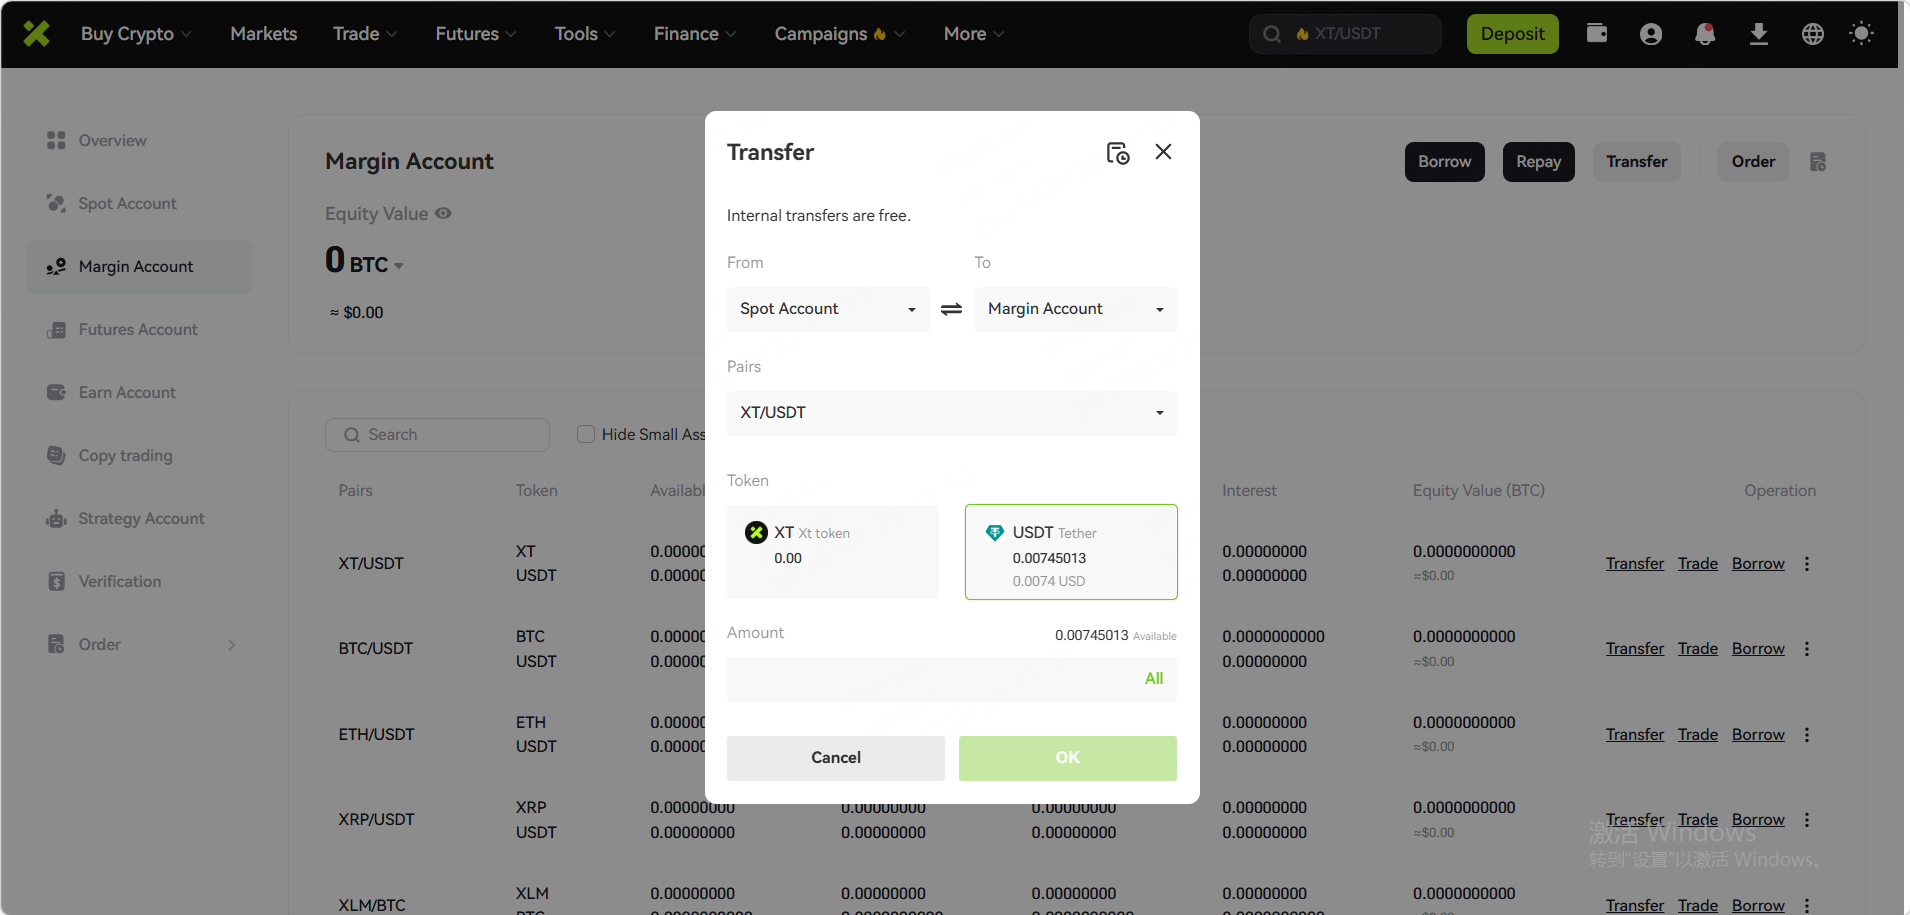The width and height of the screenshot is (1910, 915).
Task: Expand the From Spot Account dropdown
Action: 827,309
